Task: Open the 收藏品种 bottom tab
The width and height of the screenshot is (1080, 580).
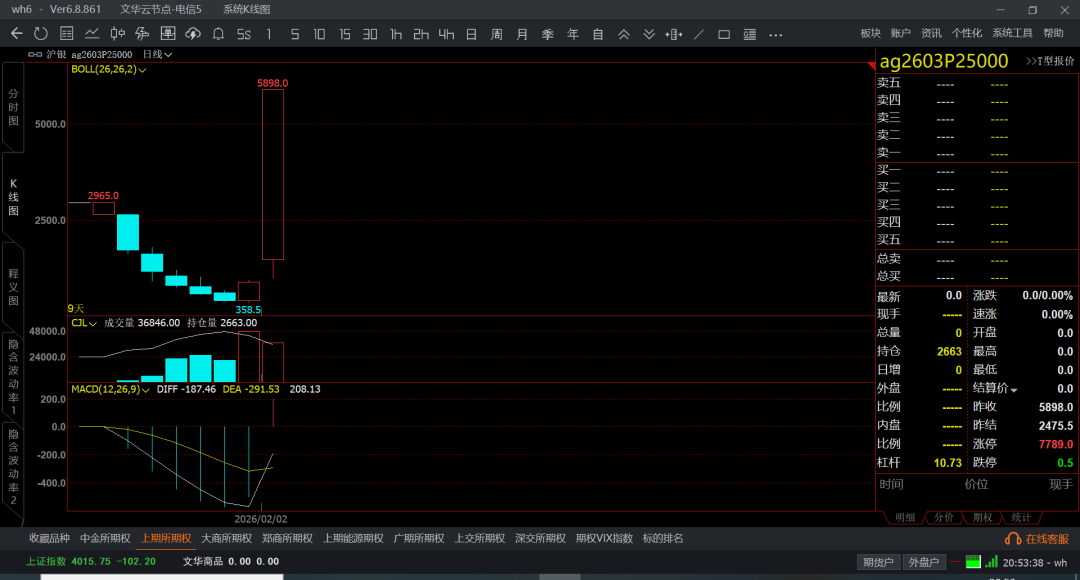Action: 49,538
